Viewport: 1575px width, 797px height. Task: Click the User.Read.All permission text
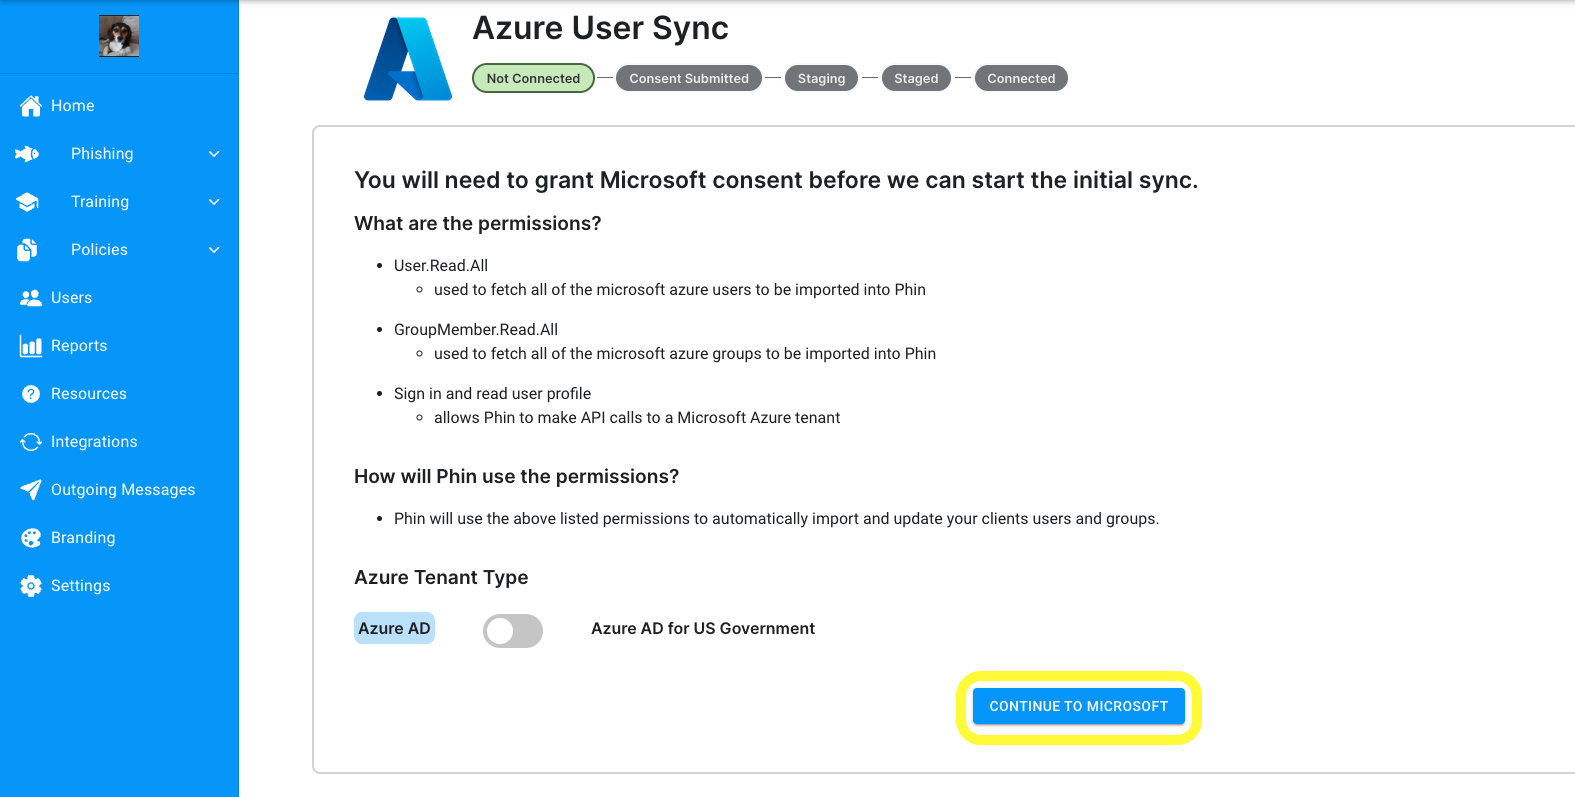tap(441, 265)
